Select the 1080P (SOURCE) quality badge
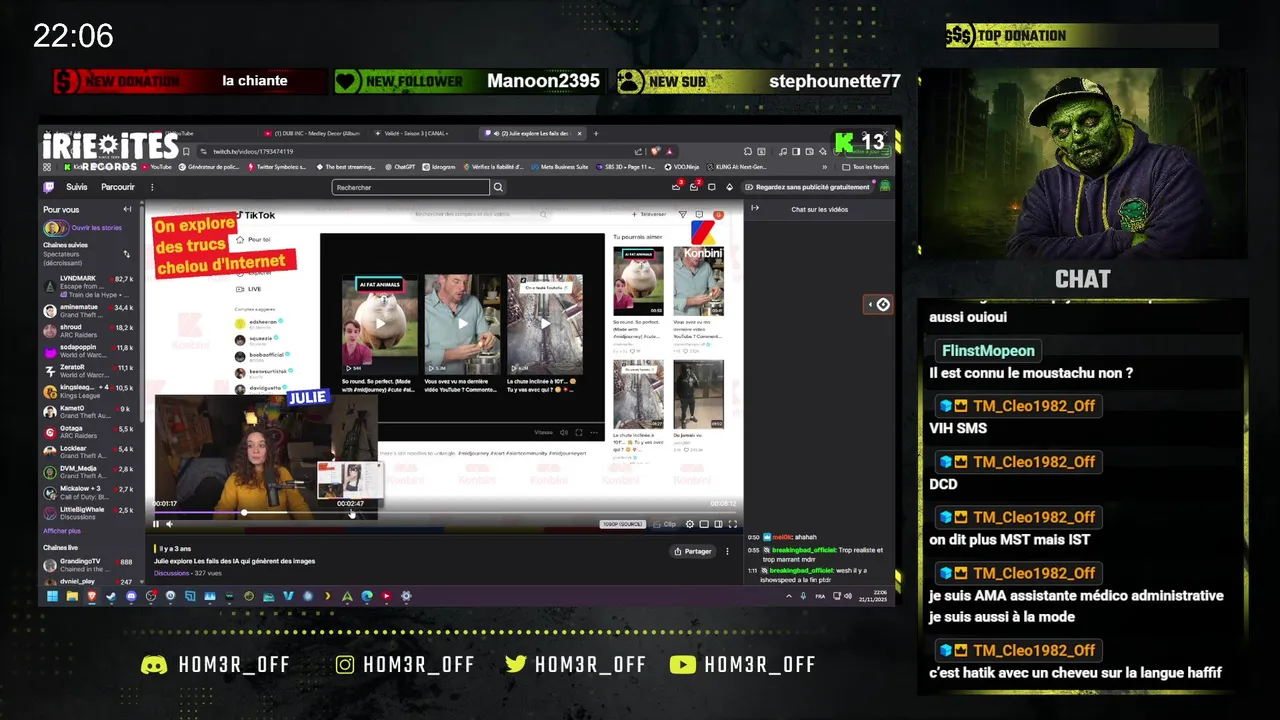Viewport: 1280px width, 720px height. [x=622, y=524]
